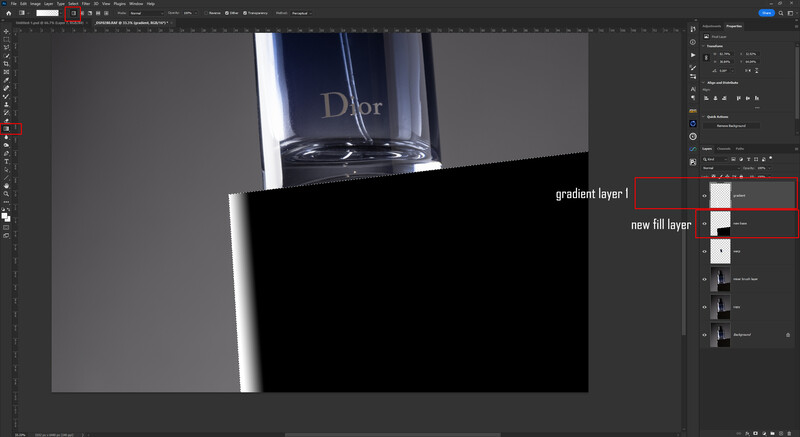The image size is (800, 437).
Task: Open the Paragraph panel icon
Action: click(693, 97)
